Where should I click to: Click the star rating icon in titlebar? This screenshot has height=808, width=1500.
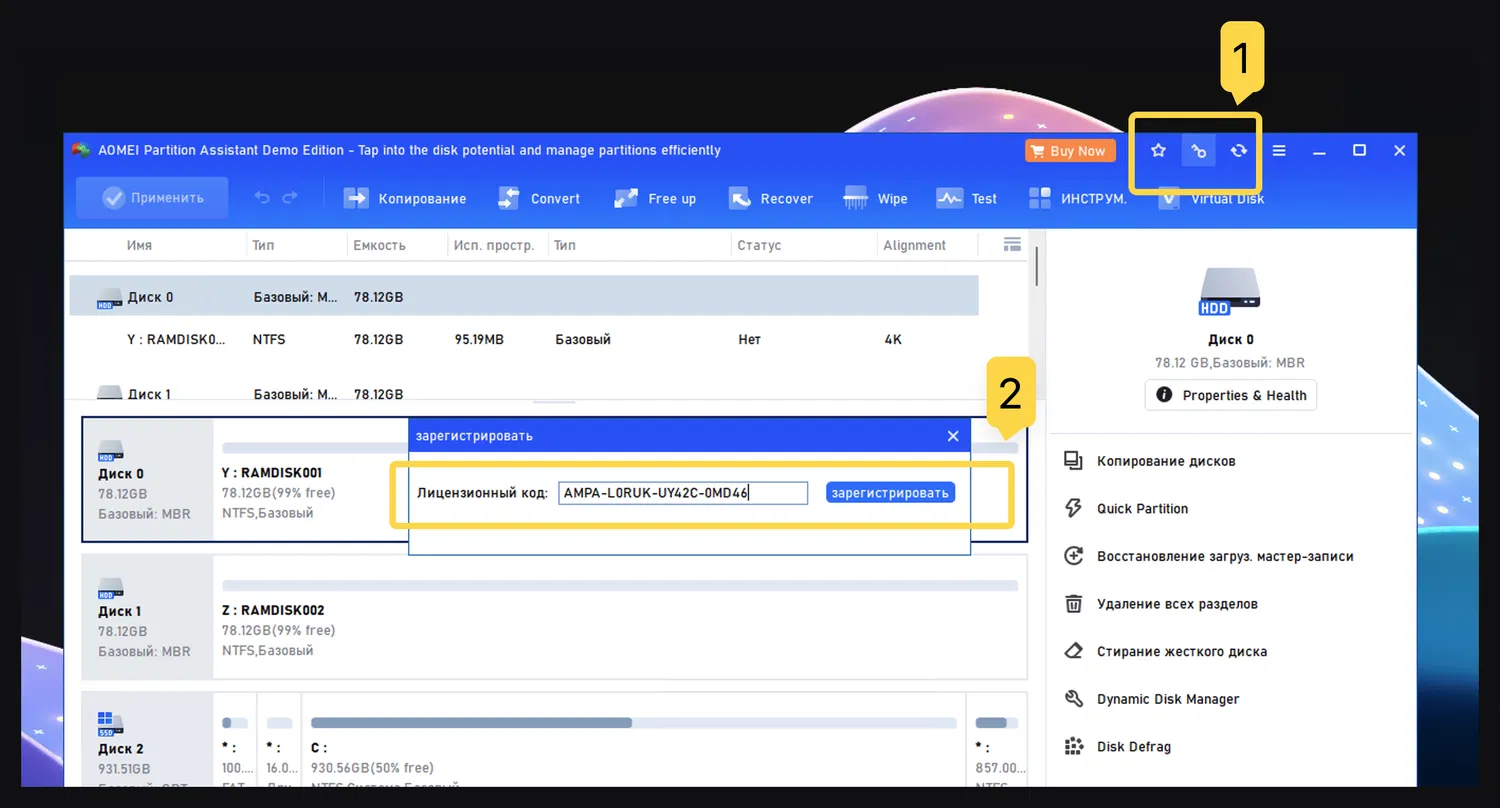point(1158,150)
